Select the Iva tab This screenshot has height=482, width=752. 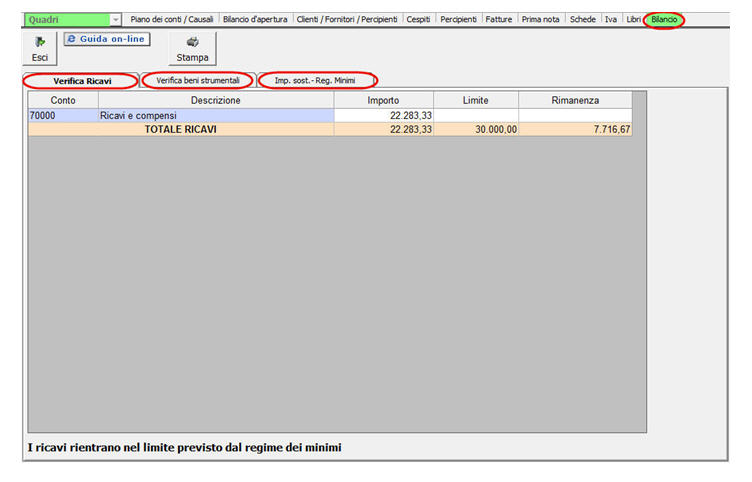pyautogui.click(x=611, y=20)
